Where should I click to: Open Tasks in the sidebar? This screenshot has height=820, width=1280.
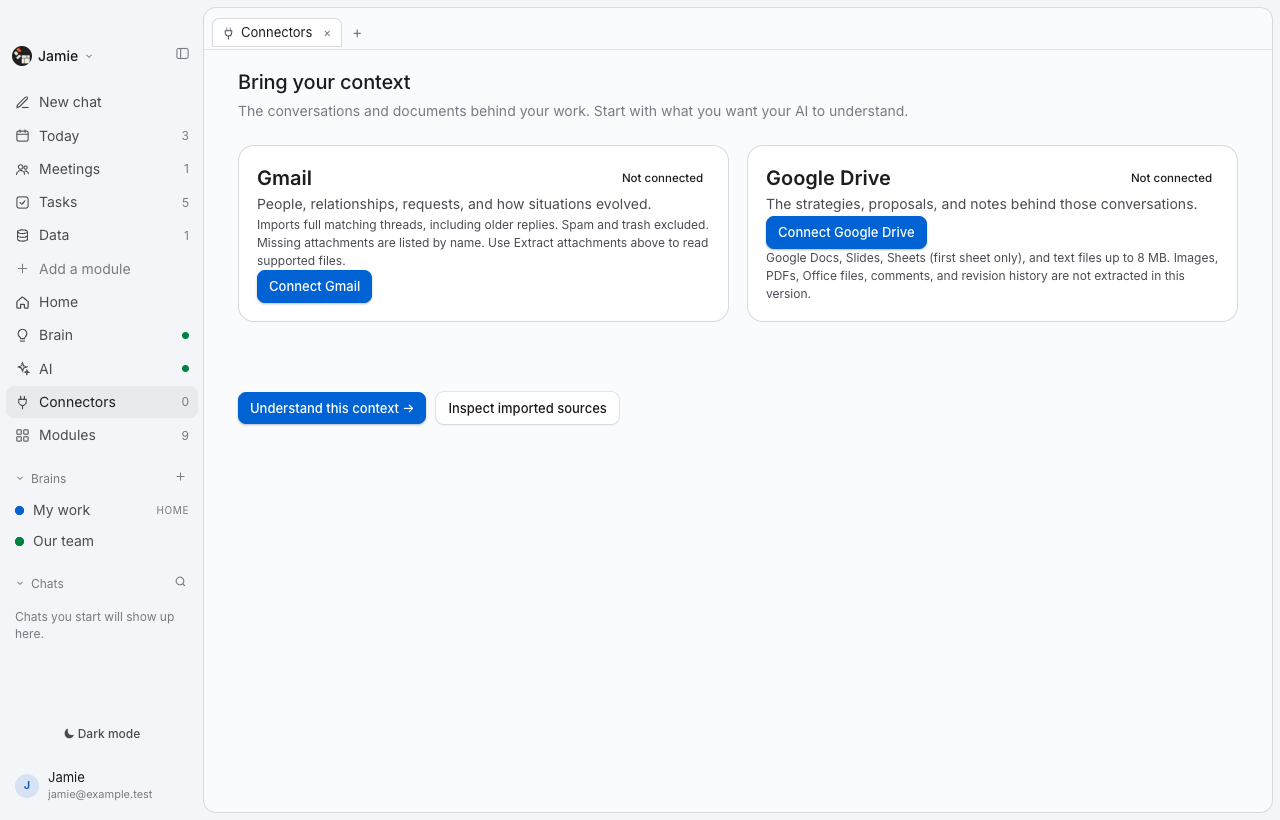coord(102,202)
